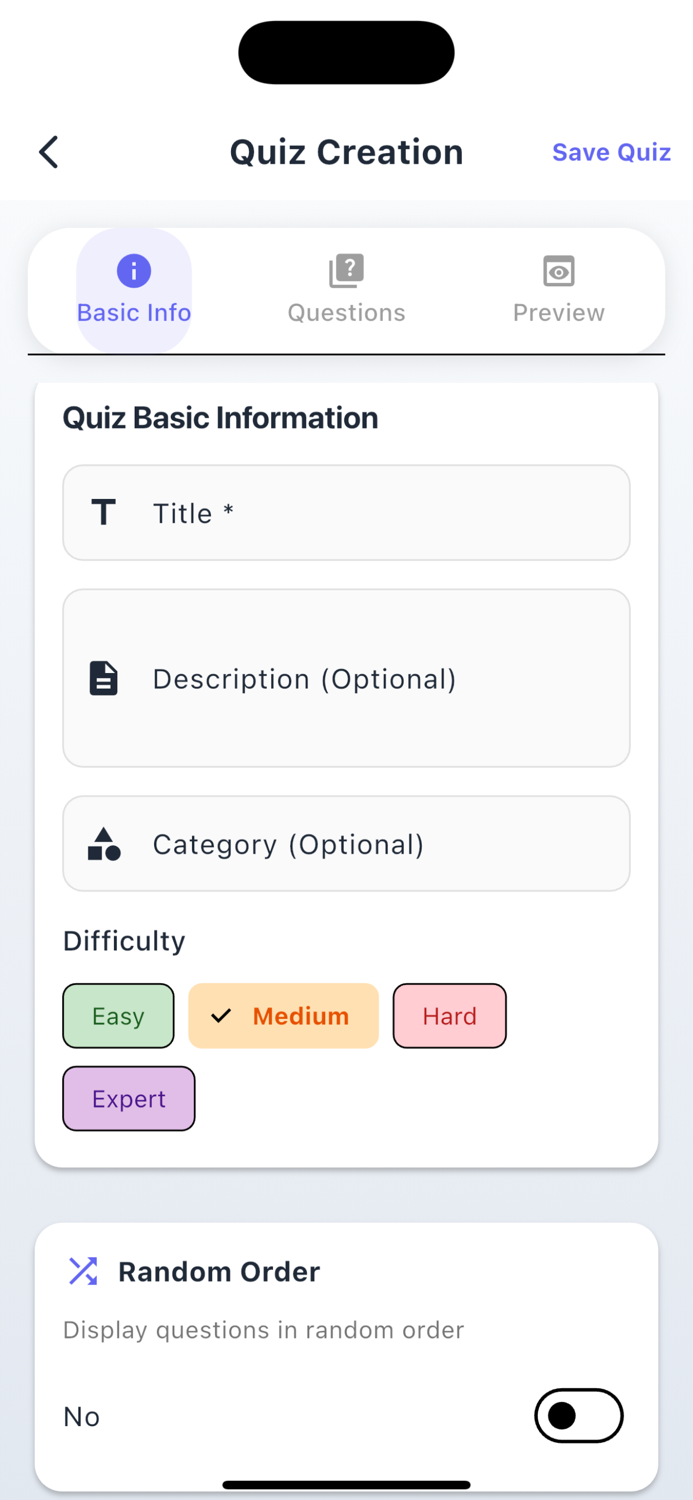693x1500 pixels.
Task: Click the info icon above Basic Info
Action: click(x=133, y=270)
